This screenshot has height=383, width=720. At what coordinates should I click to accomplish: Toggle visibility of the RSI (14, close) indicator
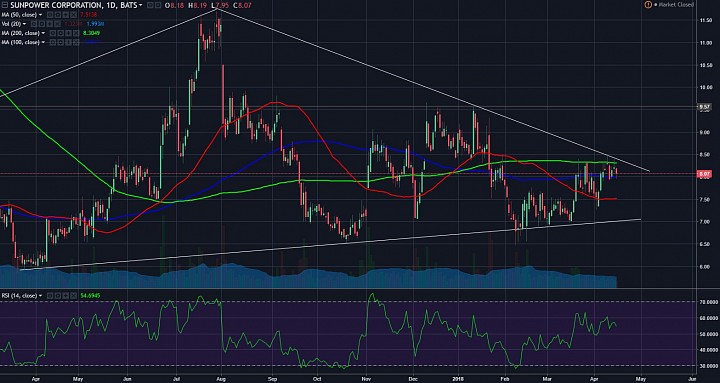50,295
